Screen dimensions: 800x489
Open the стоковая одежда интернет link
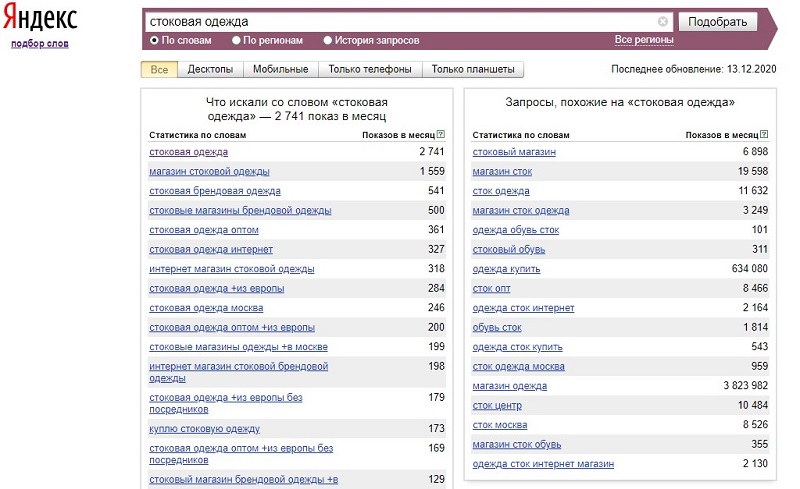211,250
